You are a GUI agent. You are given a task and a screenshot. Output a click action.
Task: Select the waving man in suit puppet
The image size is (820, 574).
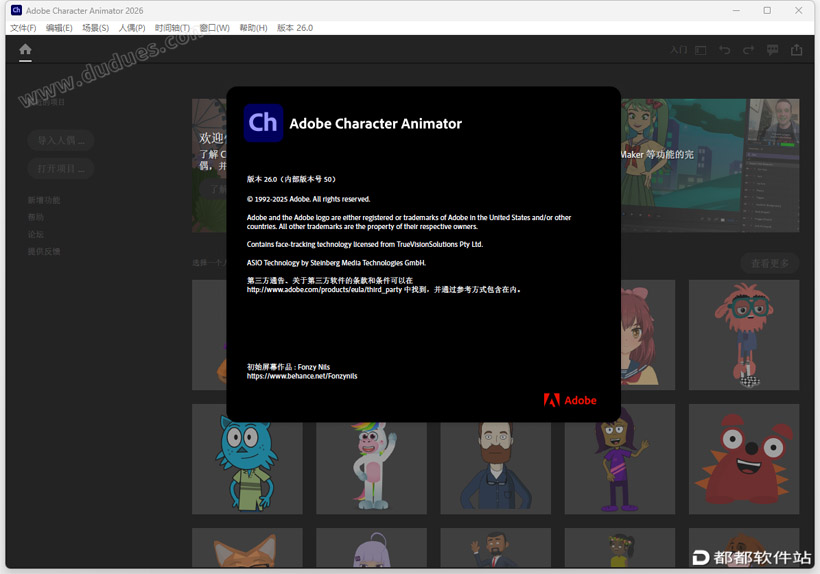click(495, 547)
